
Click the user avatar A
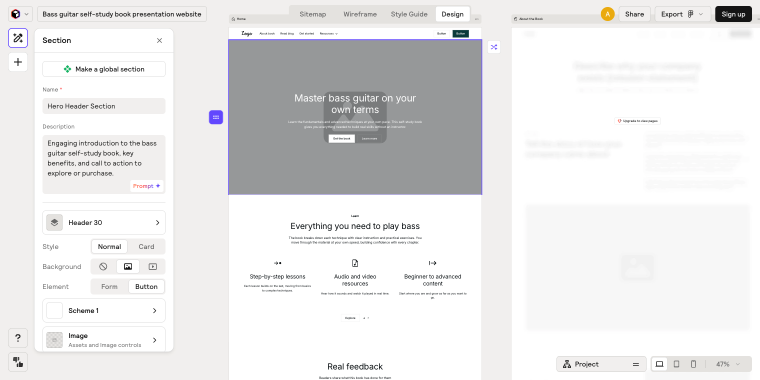point(607,14)
